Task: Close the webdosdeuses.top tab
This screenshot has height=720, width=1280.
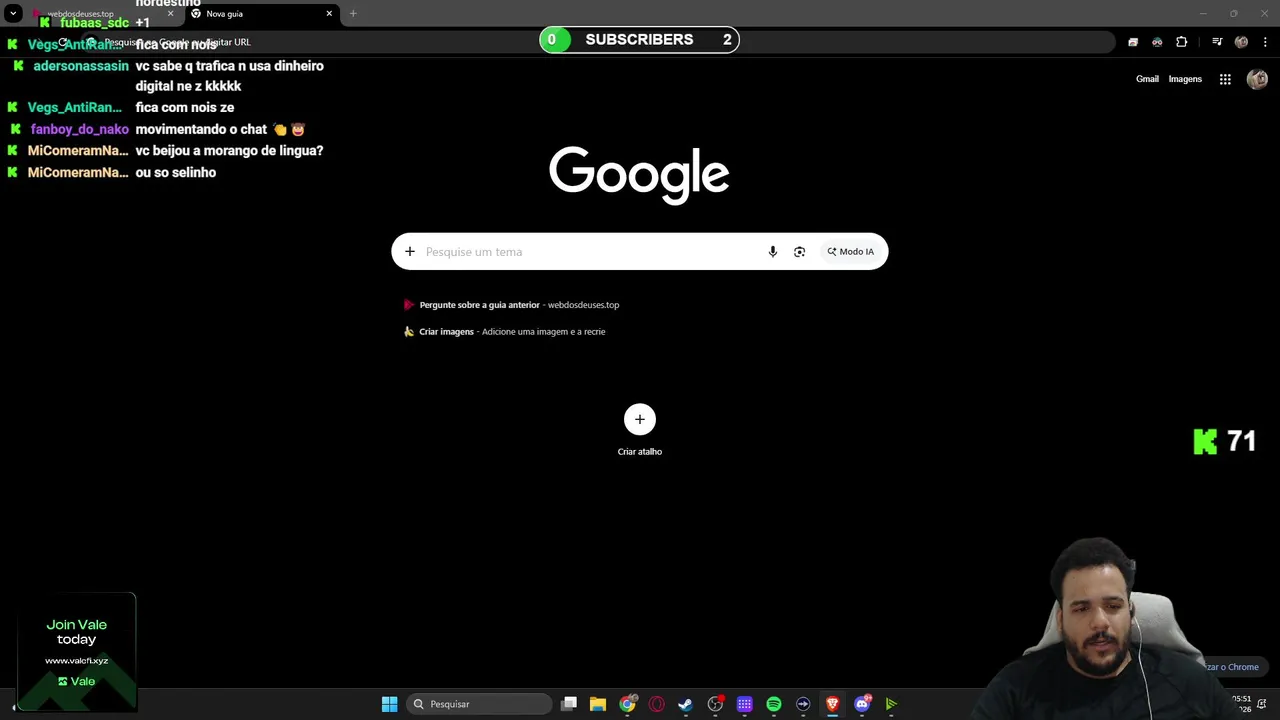Action: tap(170, 14)
